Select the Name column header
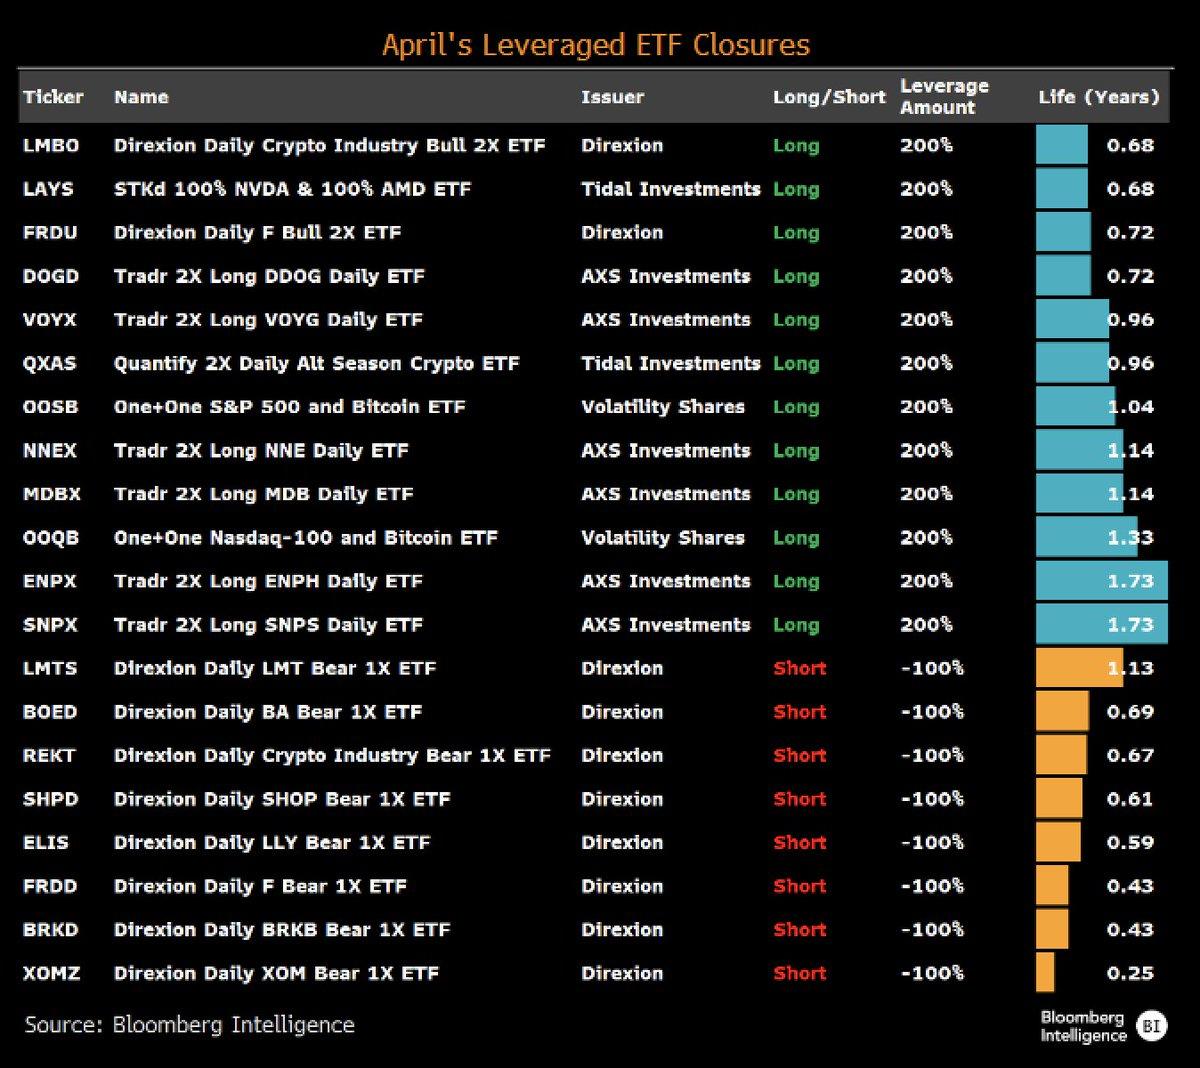This screenshot has width=1200, height=1068. click(141, 97)
